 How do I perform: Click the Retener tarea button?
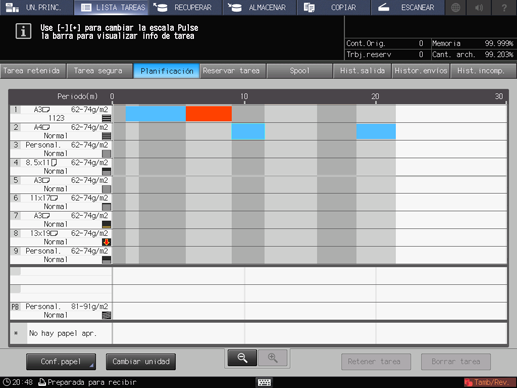coord(376,362)
